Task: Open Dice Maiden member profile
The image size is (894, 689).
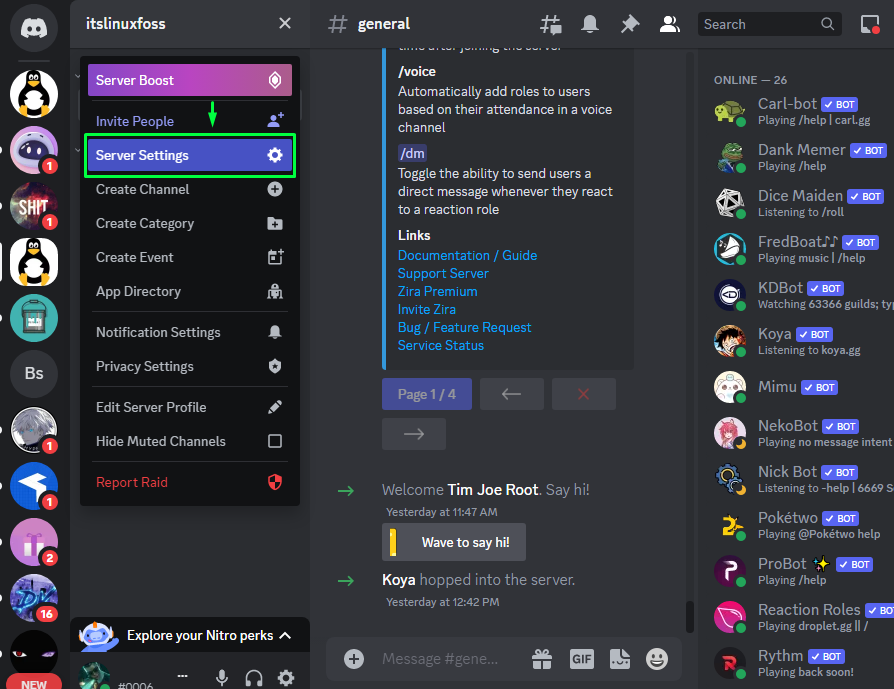Action: pos(798,203)
